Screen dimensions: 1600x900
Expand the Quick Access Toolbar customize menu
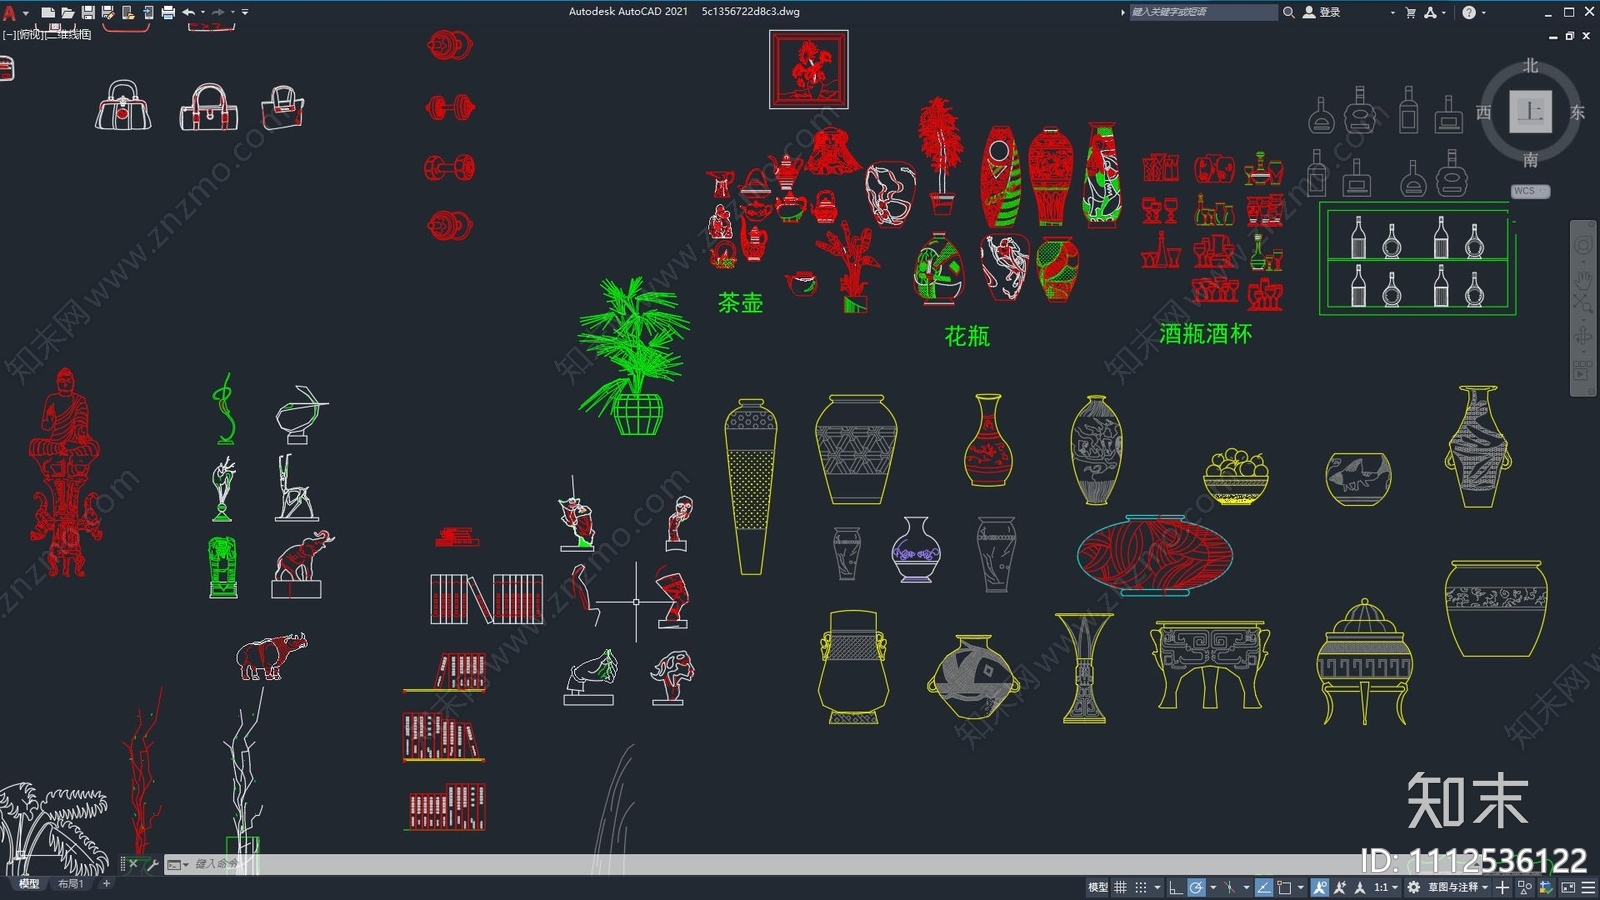click(245, 12)
